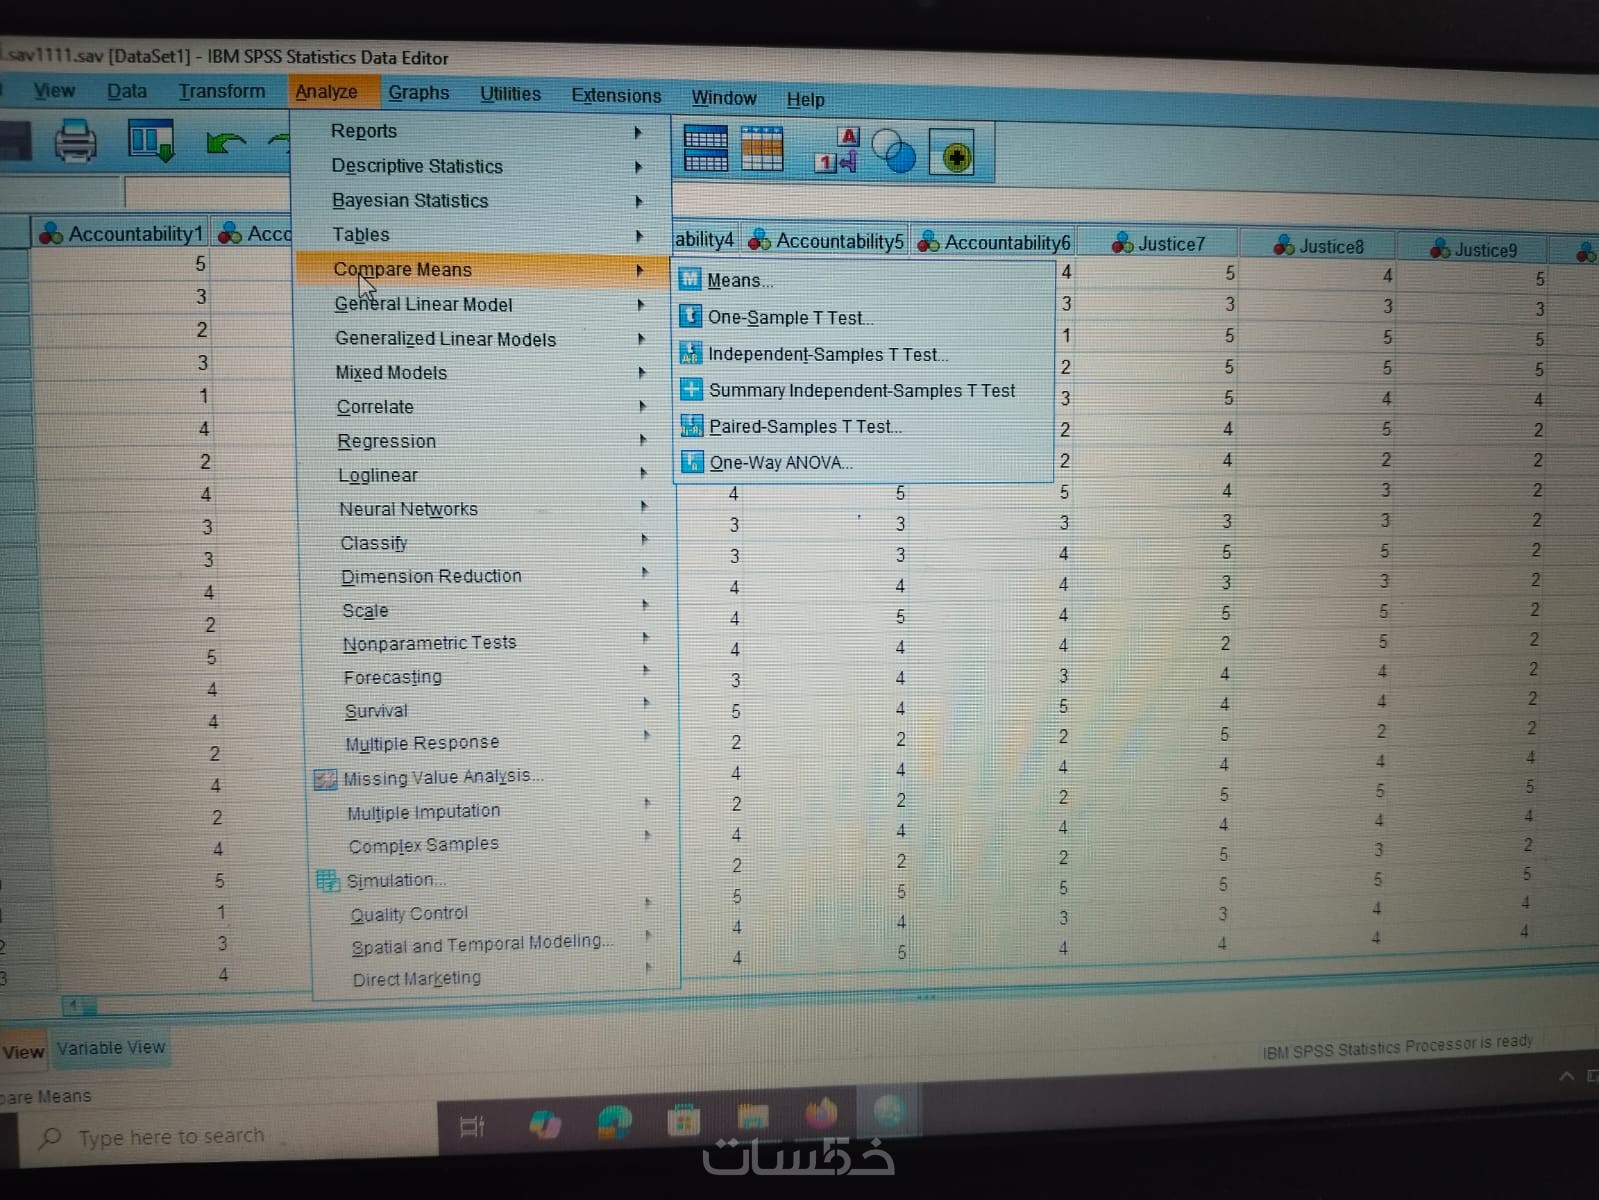
Task: Switch to the Variable View tab
Action: pos(111,1048)
